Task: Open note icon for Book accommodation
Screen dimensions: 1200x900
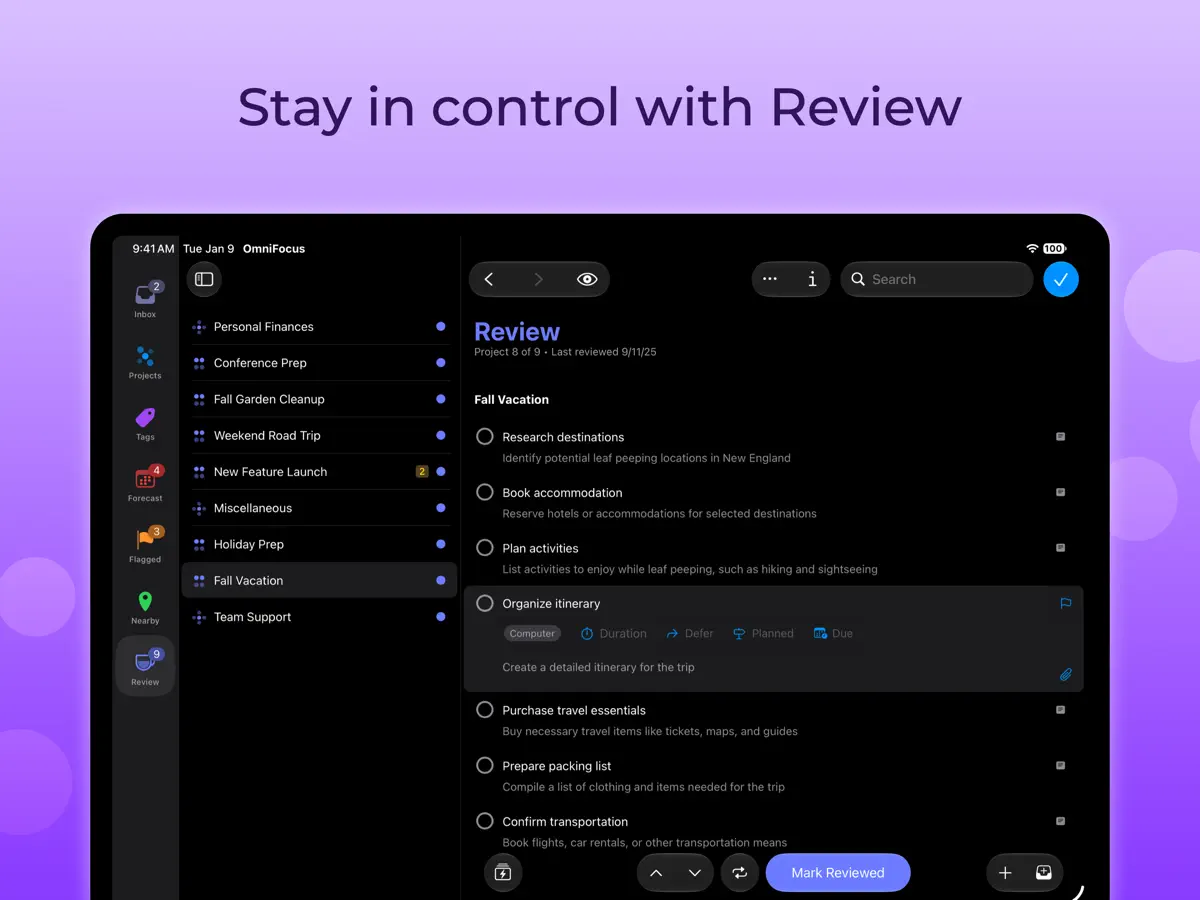Action: pyautogui.click(x=1061, y=492)
